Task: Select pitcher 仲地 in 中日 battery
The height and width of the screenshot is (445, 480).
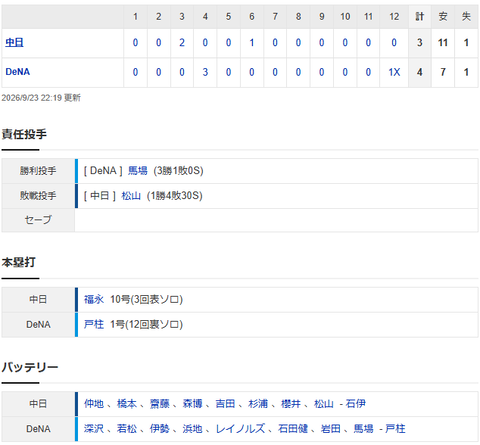Action: tap(94, 404)
